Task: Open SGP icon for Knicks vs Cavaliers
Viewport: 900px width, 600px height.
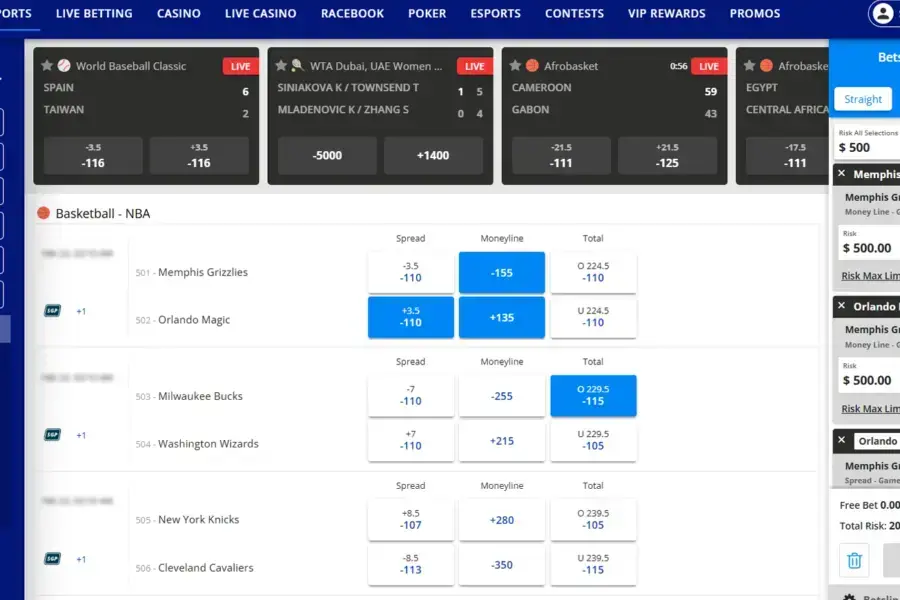Action: pyautogui.click(x=52, y=559)
